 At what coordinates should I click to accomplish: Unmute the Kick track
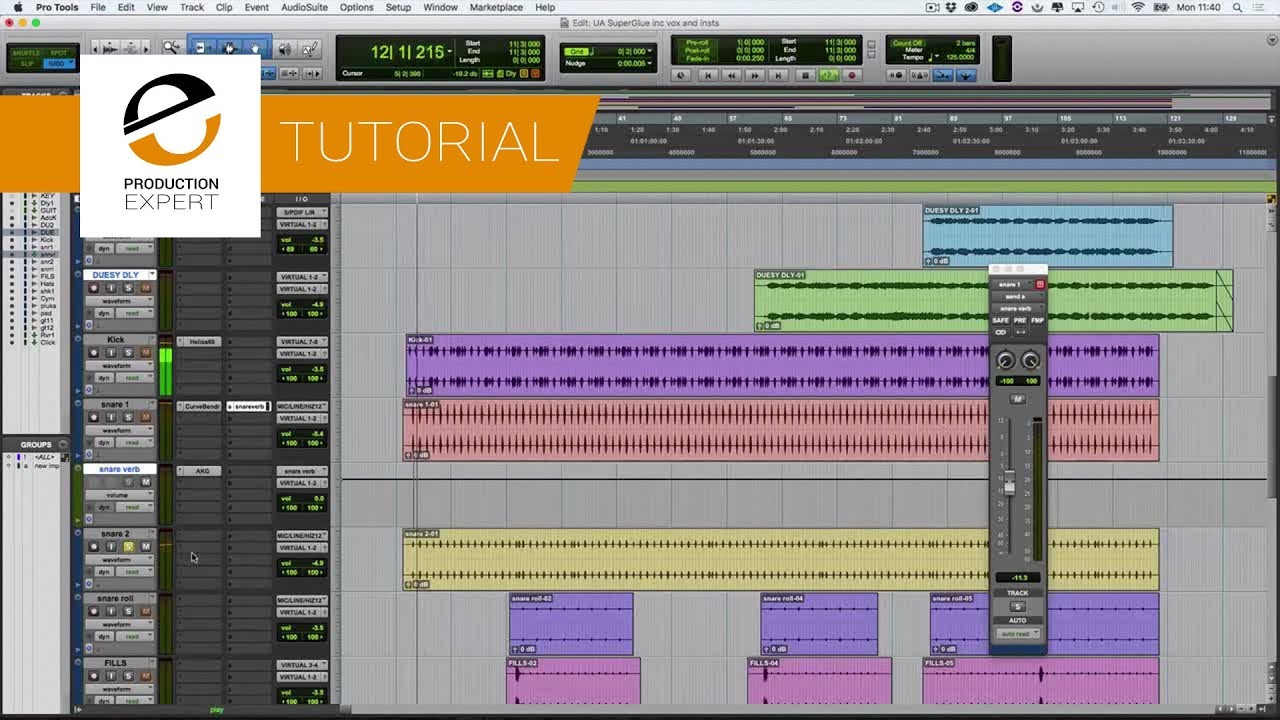[145, 353]
